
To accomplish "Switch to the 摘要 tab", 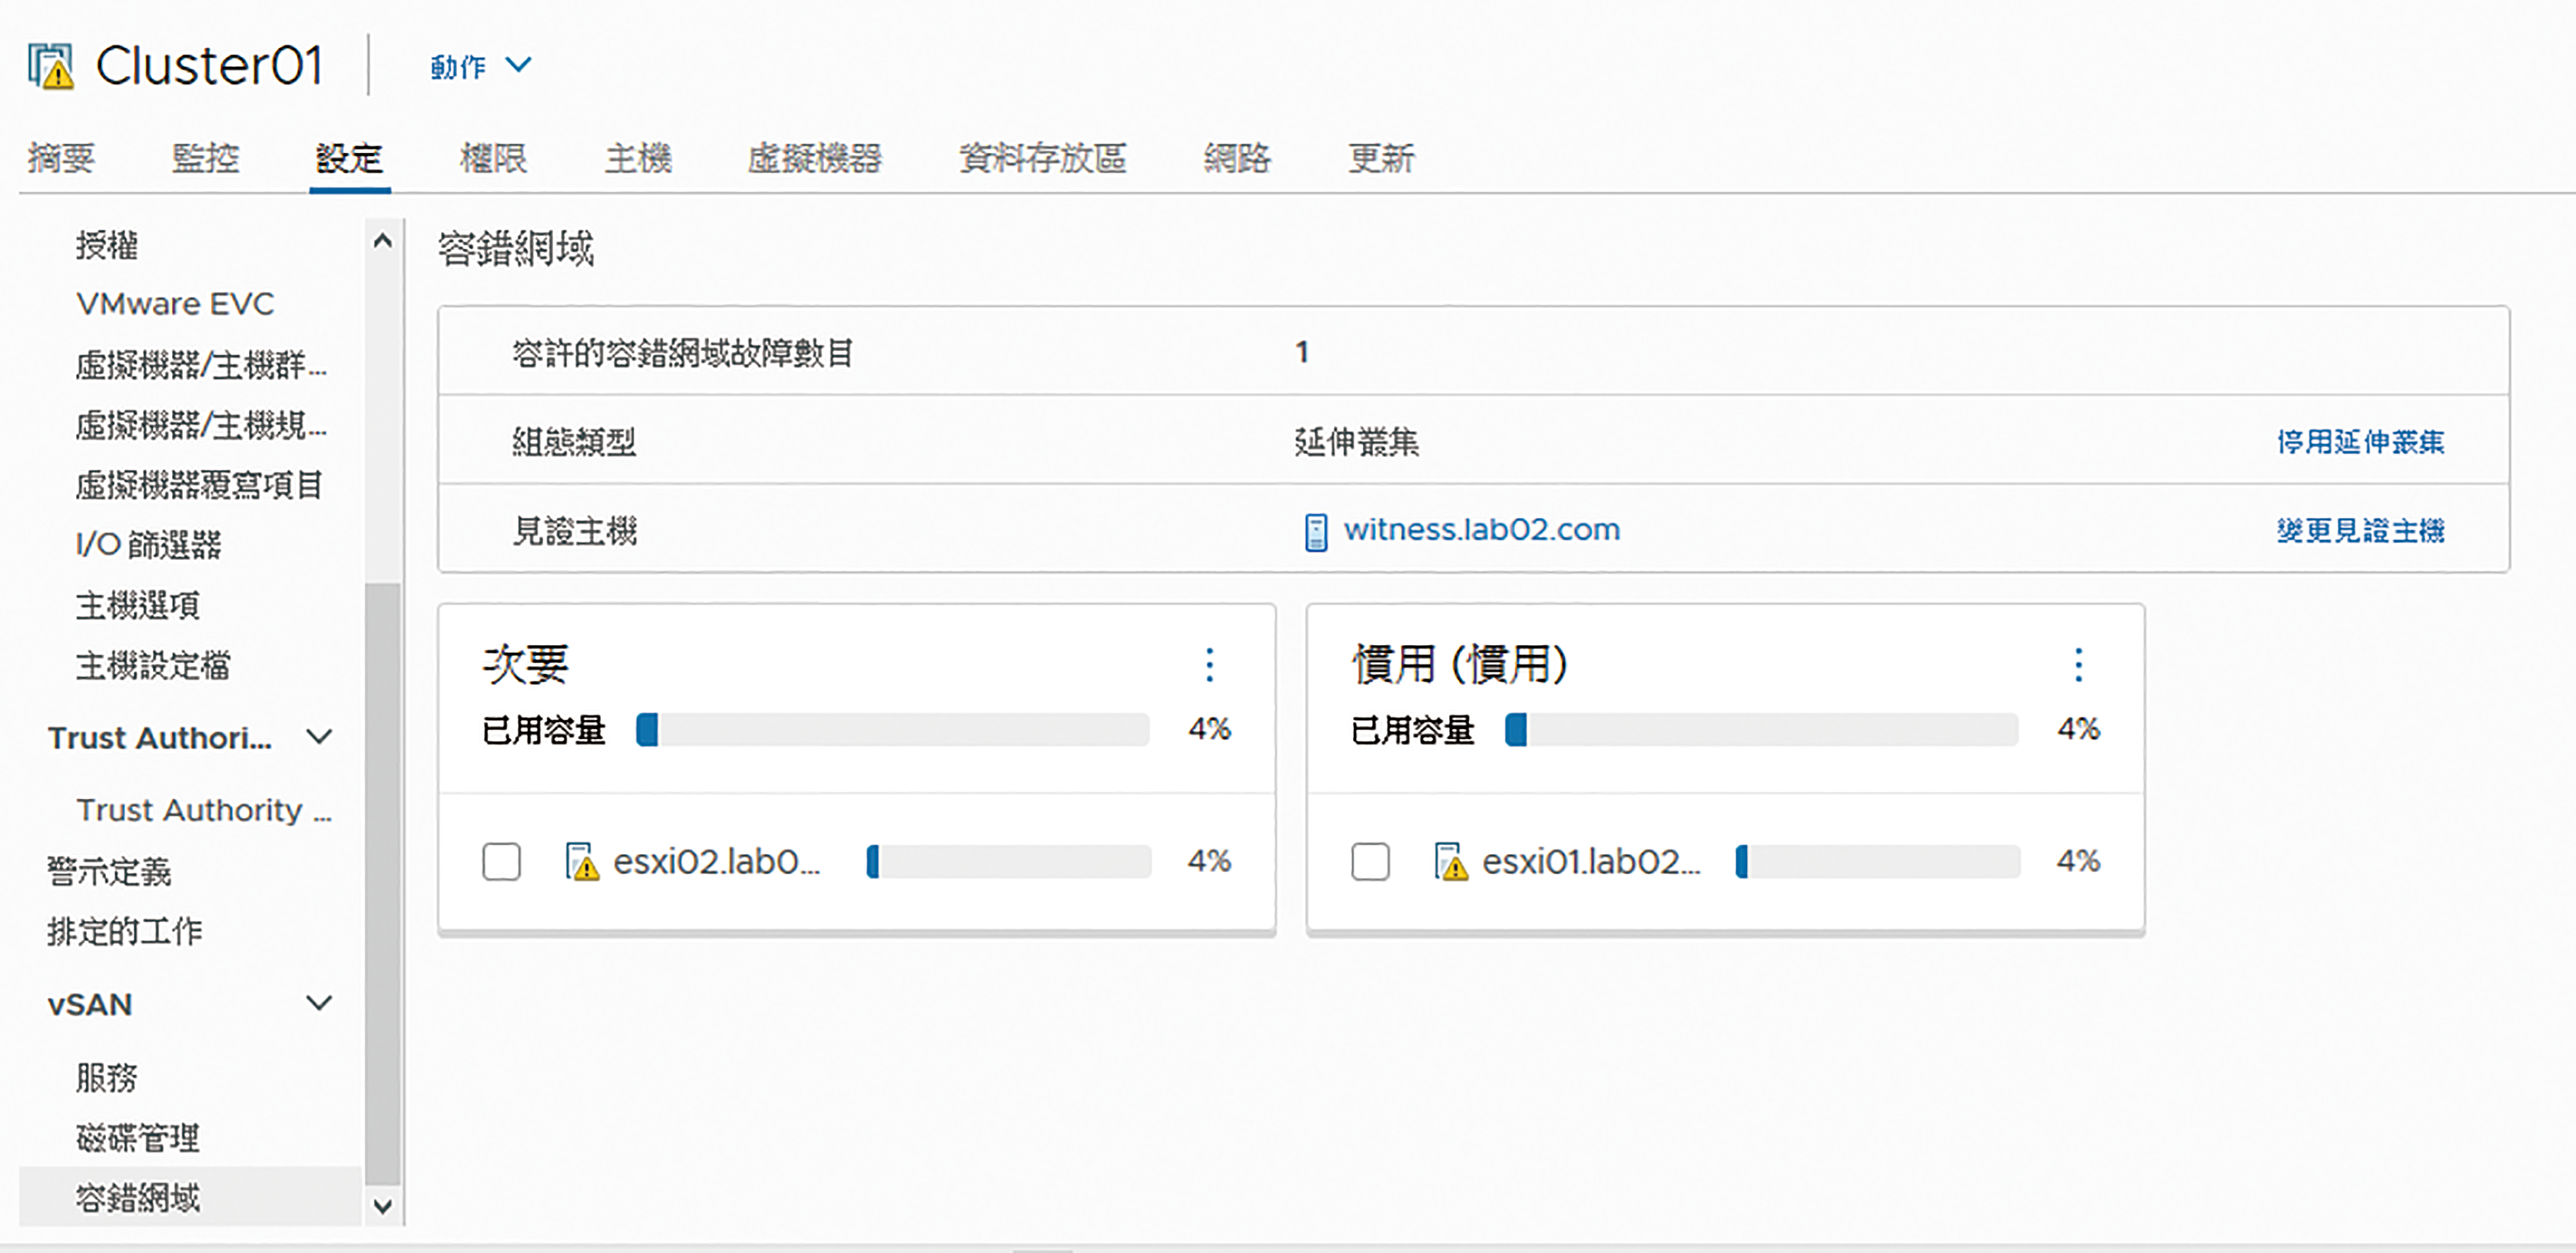I will click(61, 158).
